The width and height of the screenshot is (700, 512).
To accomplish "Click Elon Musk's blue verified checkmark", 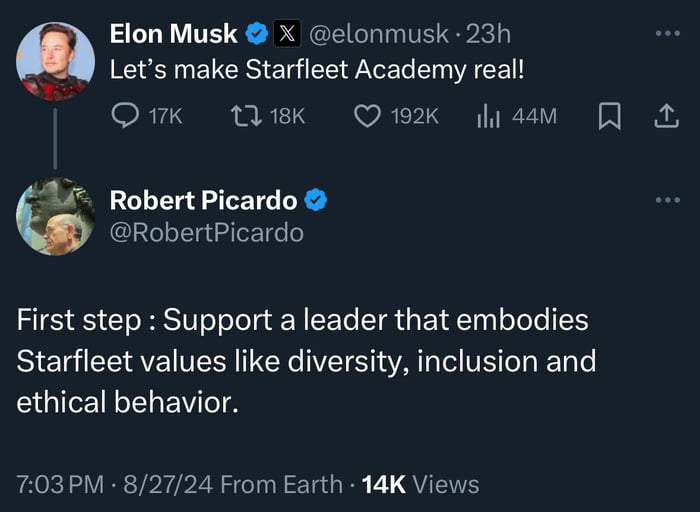I will pos(257,34).
